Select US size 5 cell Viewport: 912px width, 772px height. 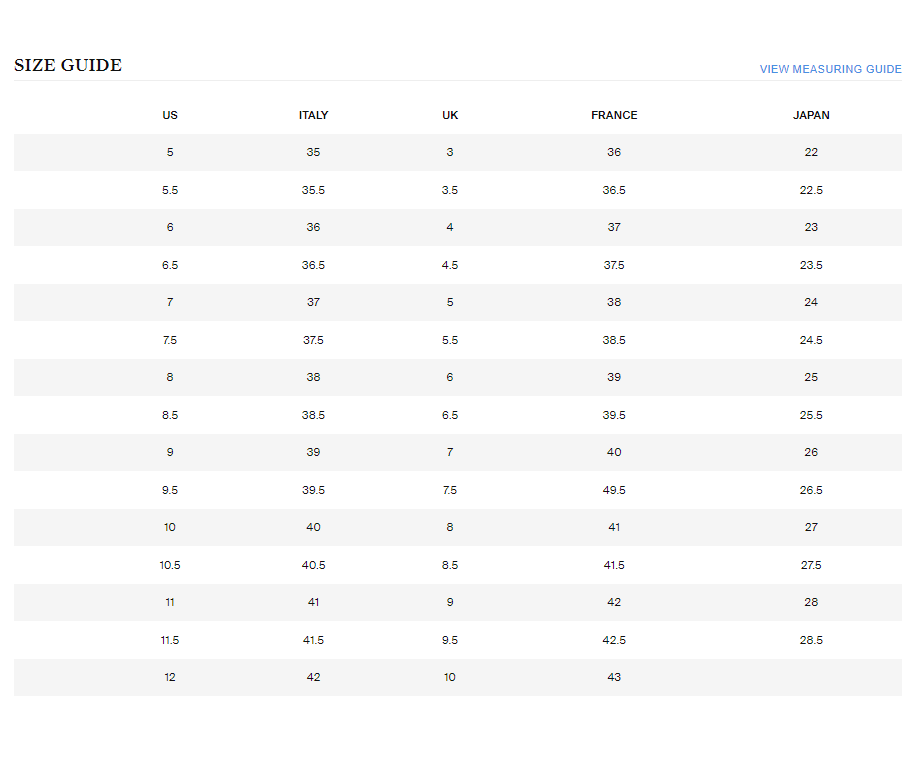tap(170, 152)
